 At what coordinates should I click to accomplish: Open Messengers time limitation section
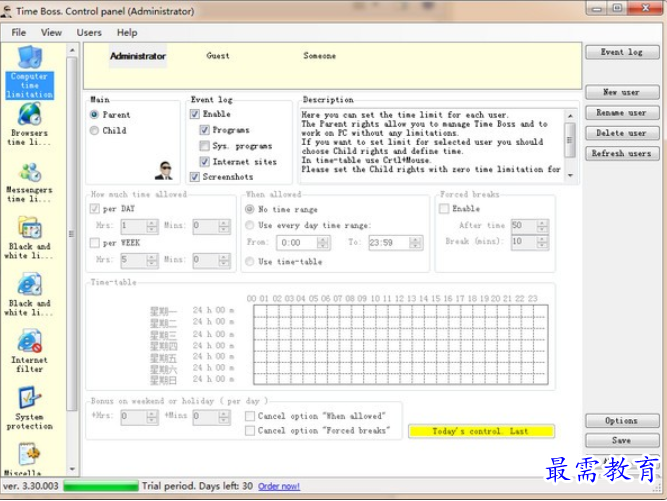coord(29,182)
